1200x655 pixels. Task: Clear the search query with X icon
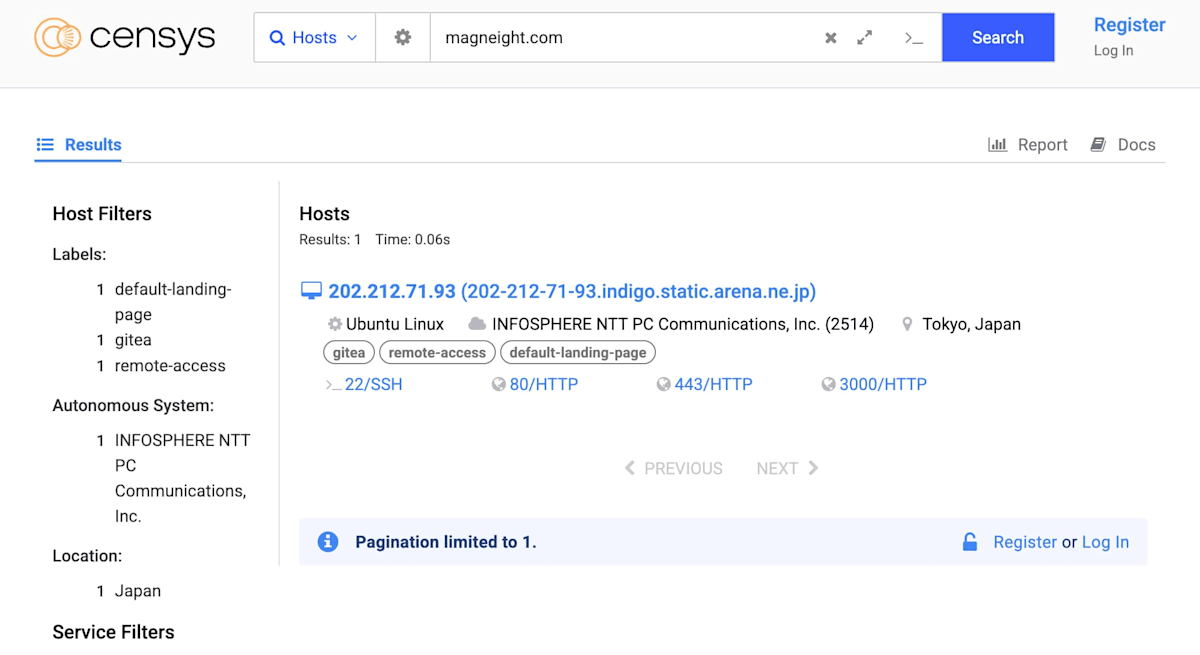pyautogui.click(x=830, y=38)
